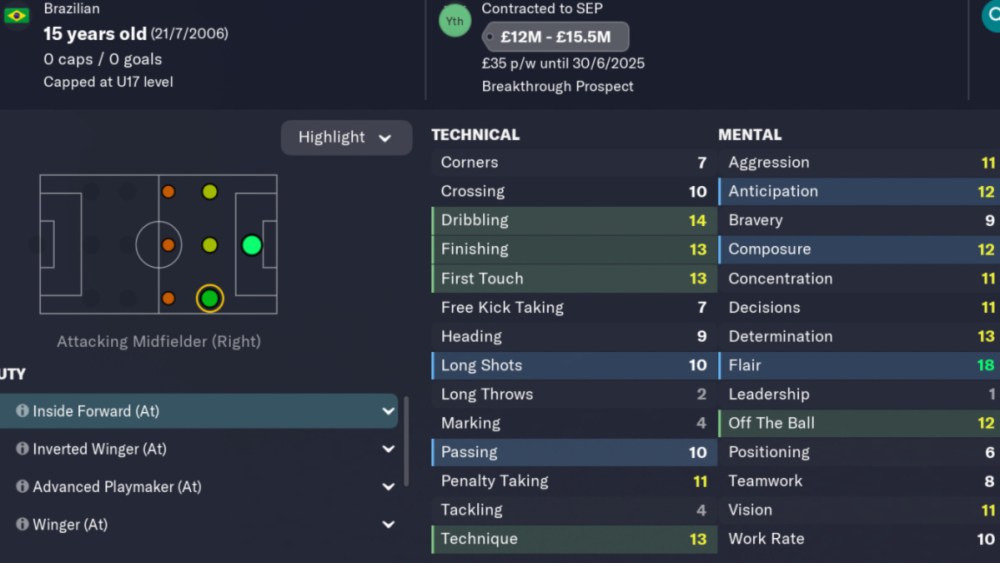Screen dimensions: 1000x563
Task: Click info icon beside Advanced Playmaker (At)
Action: (x=22, y=487)
